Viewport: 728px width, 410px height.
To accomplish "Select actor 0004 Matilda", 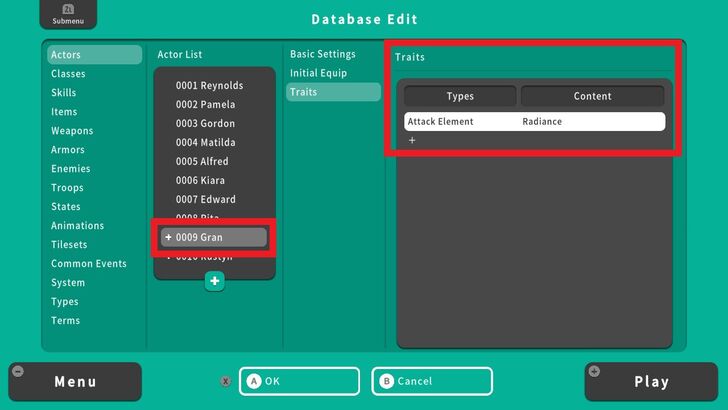I will pos(206,143).
